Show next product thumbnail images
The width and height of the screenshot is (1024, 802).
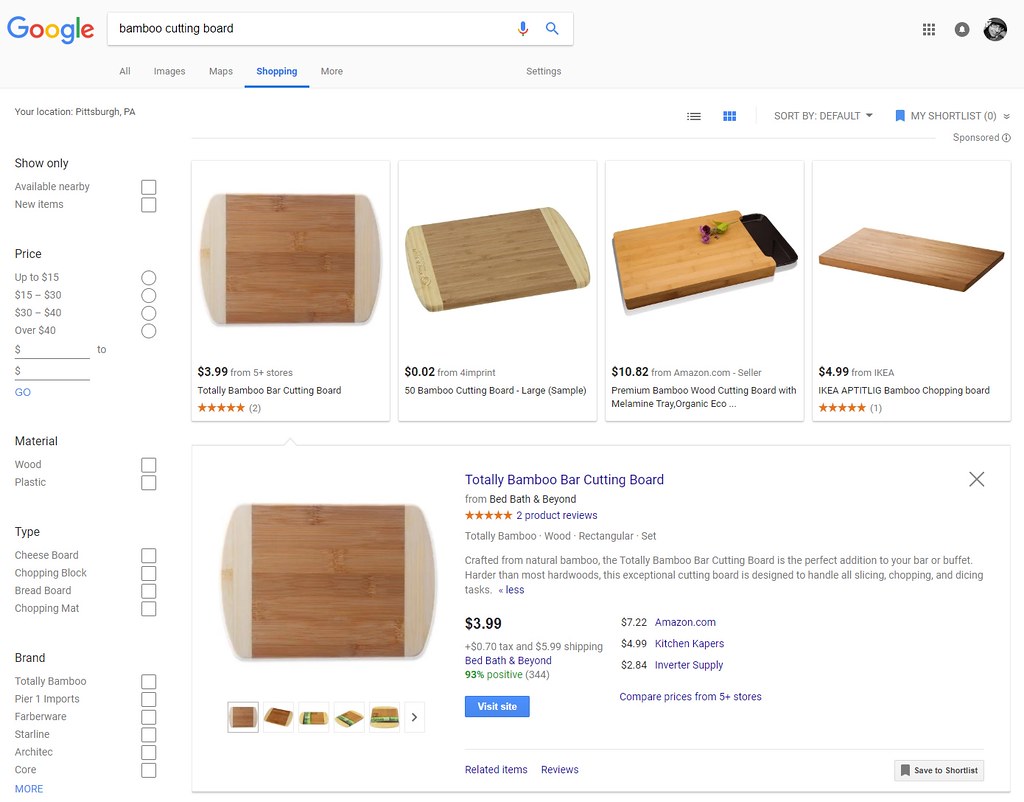(414, 717)
